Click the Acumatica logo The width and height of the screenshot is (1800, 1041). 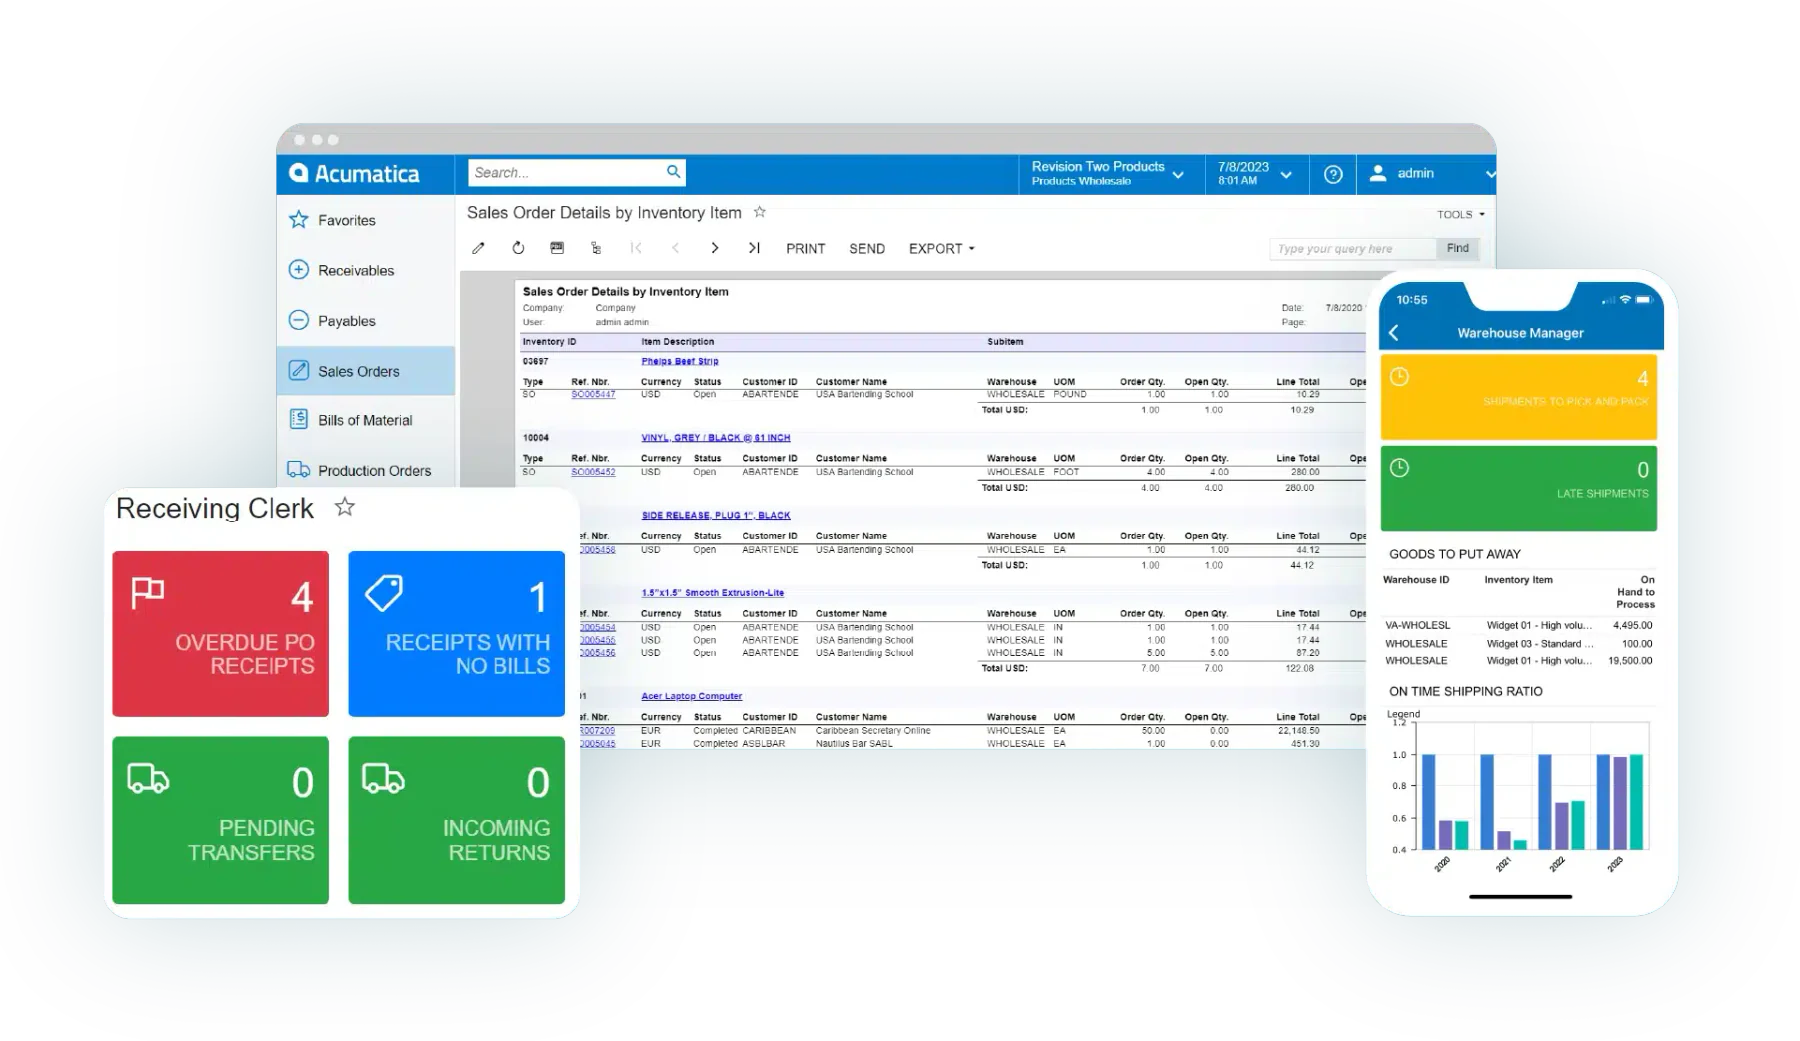click(354, 173)
